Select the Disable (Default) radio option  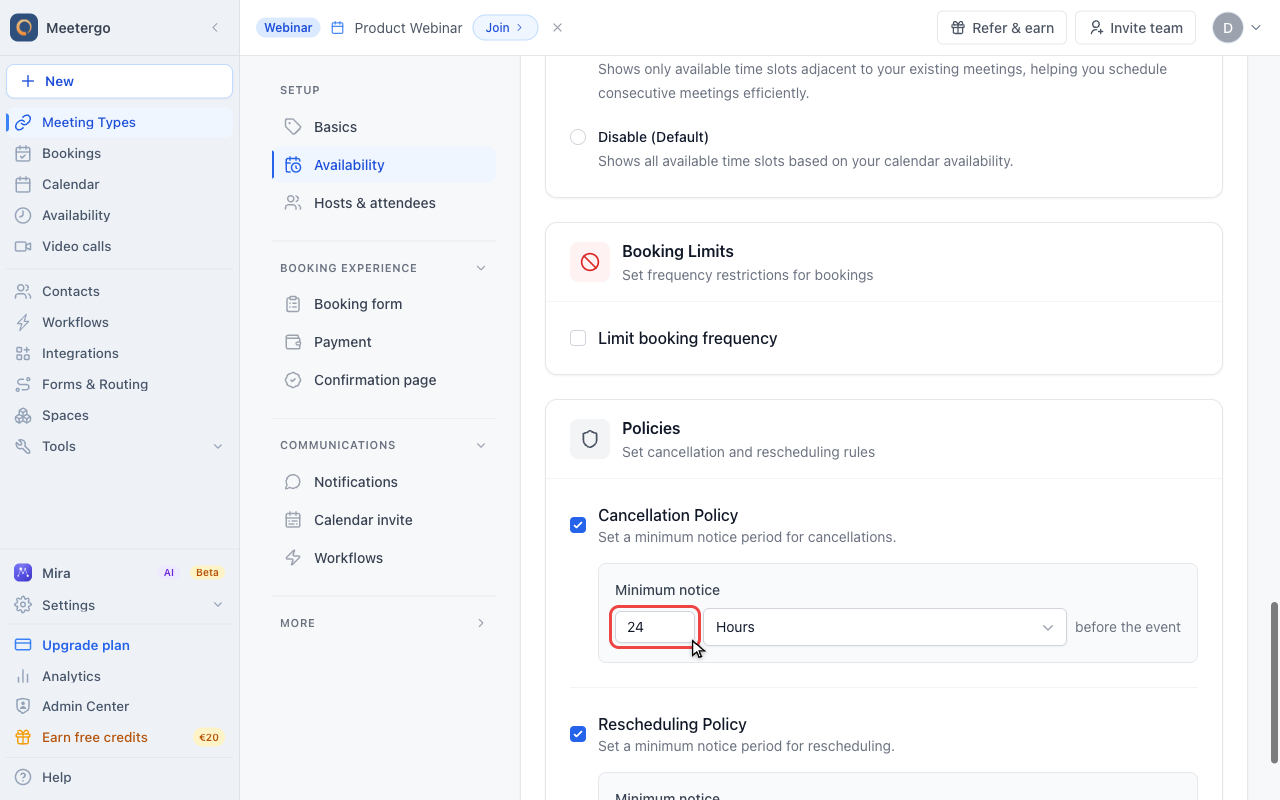click(578, 137)
